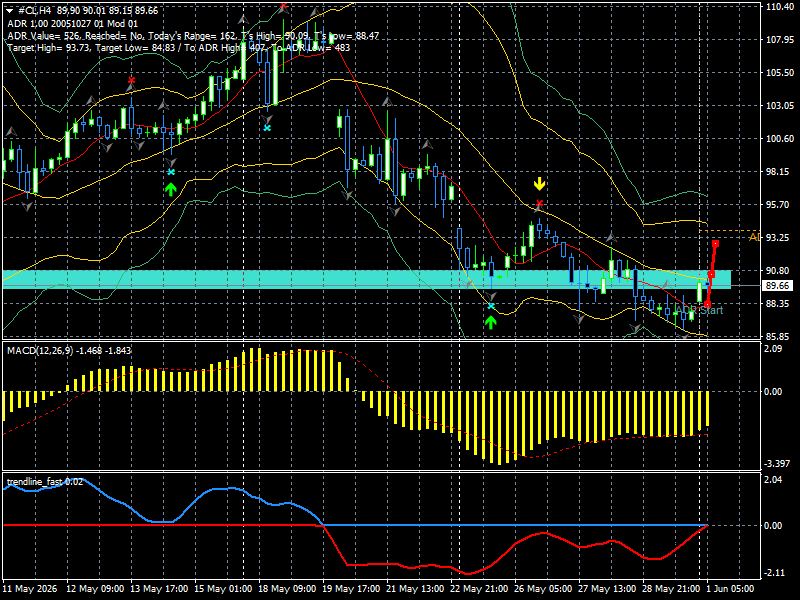Click the bottom red square of the red zigzag line

click(707, 305)
